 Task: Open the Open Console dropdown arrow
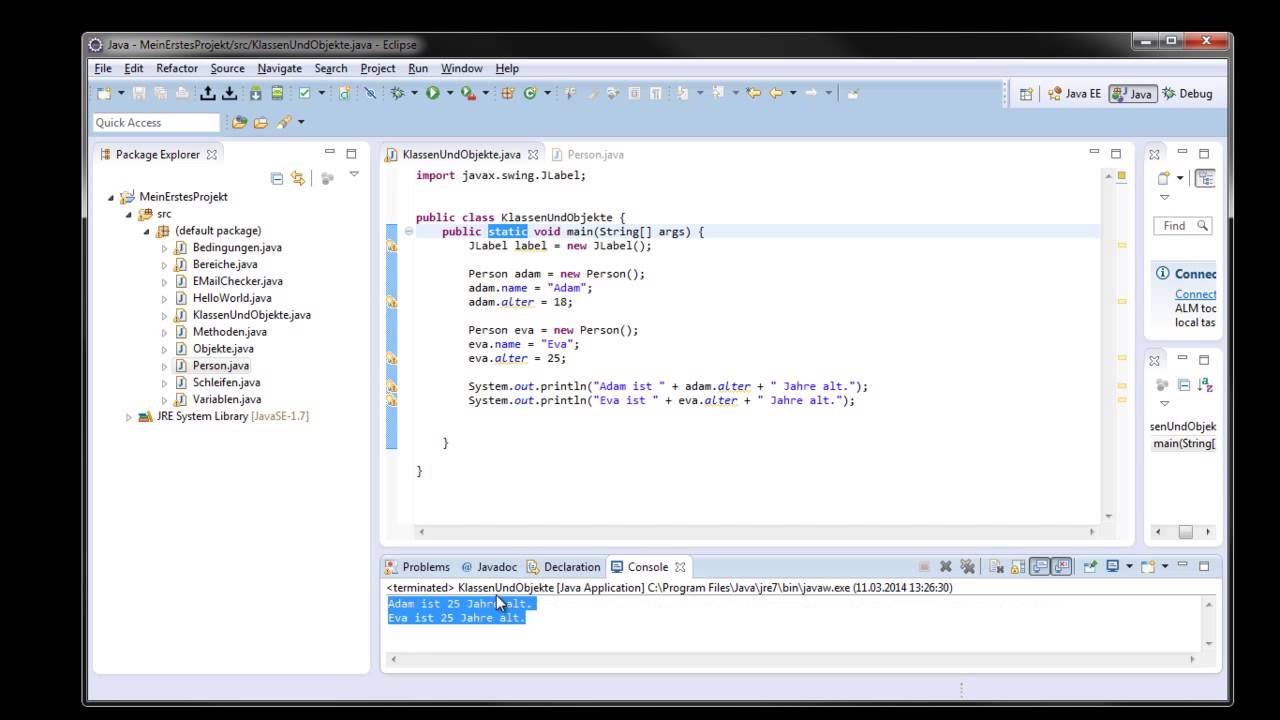[x=1165, y=566]
